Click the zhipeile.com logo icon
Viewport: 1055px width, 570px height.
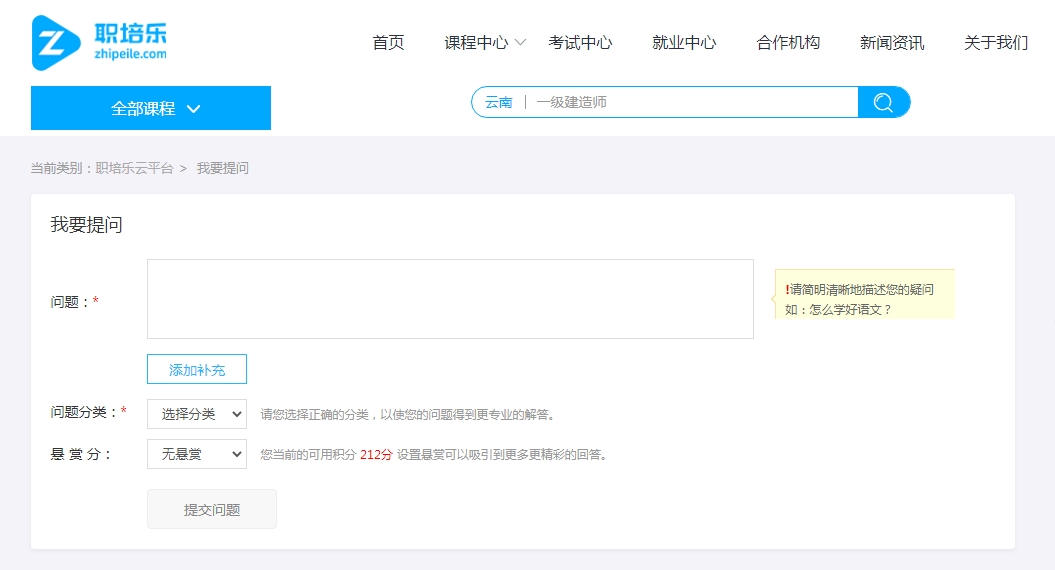pos(56,42)
